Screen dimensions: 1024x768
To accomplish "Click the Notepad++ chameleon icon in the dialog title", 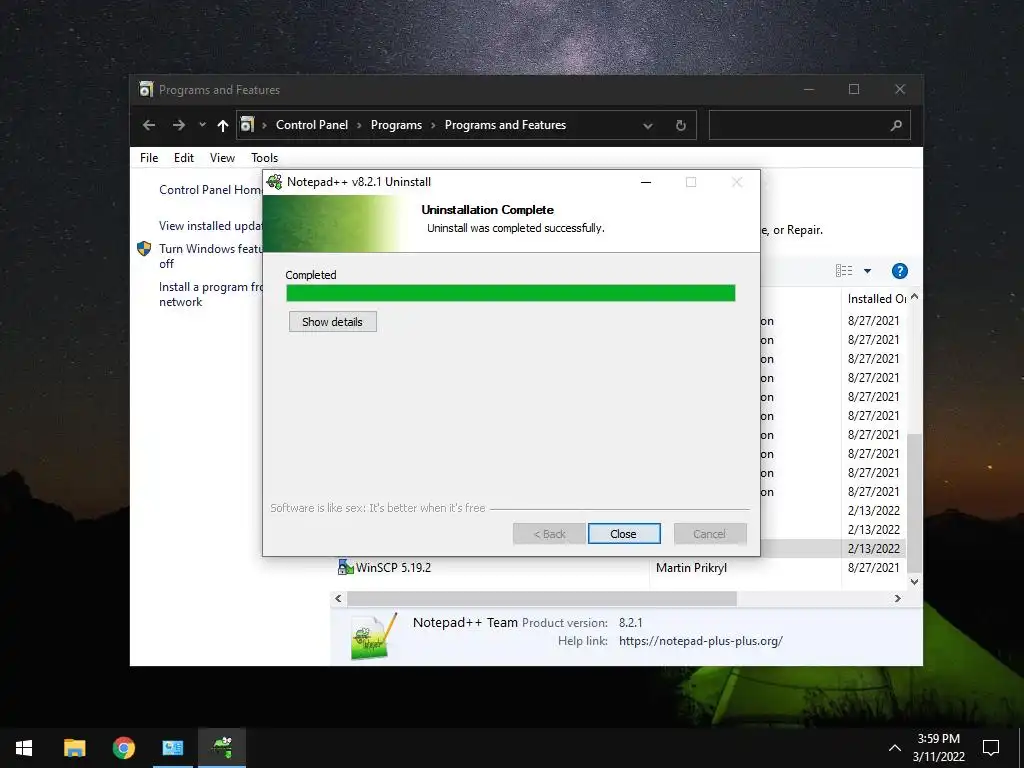I will 275,182.
